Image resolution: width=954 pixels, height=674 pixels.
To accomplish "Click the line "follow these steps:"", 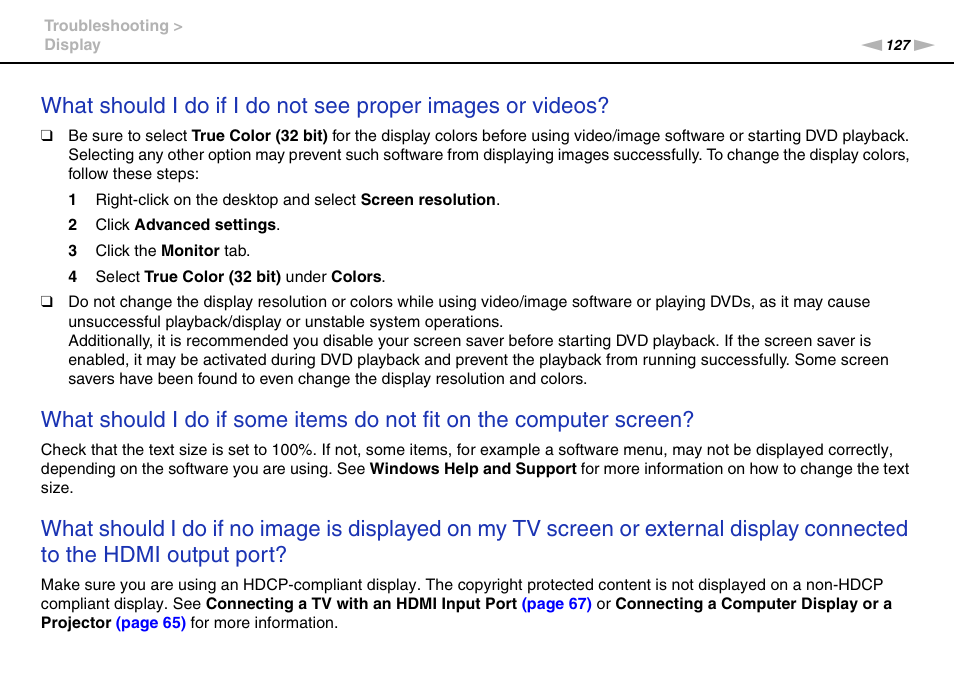I will click(x=133, y=174).
